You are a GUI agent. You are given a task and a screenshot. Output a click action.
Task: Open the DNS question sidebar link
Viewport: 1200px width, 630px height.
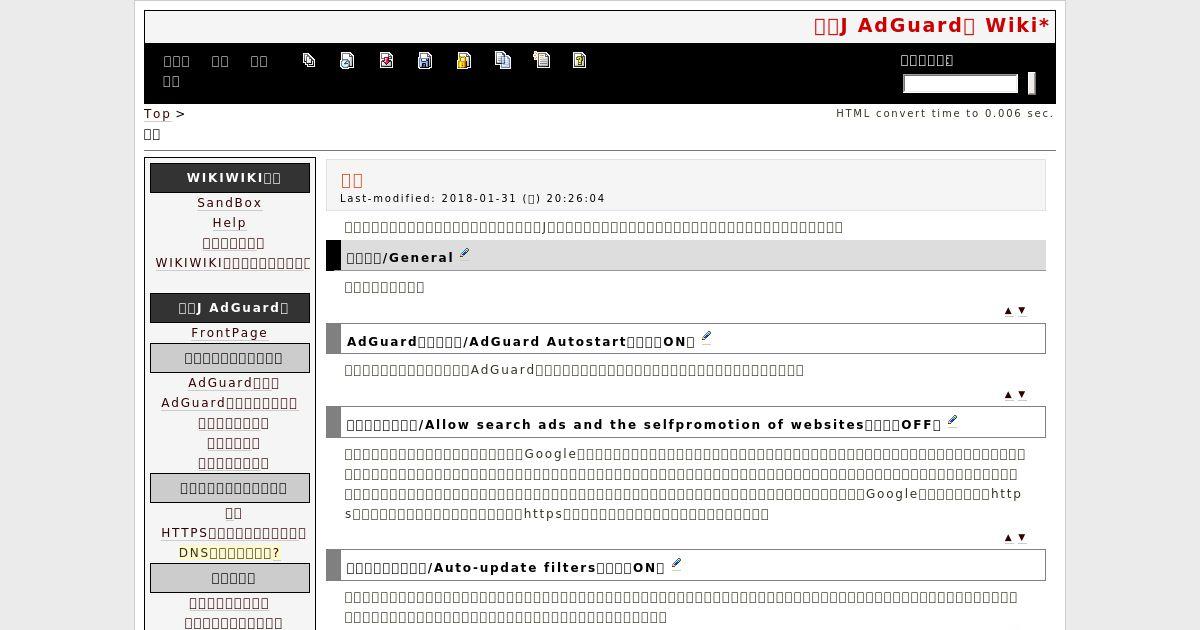pyautogui.click(x=229, y=553)
